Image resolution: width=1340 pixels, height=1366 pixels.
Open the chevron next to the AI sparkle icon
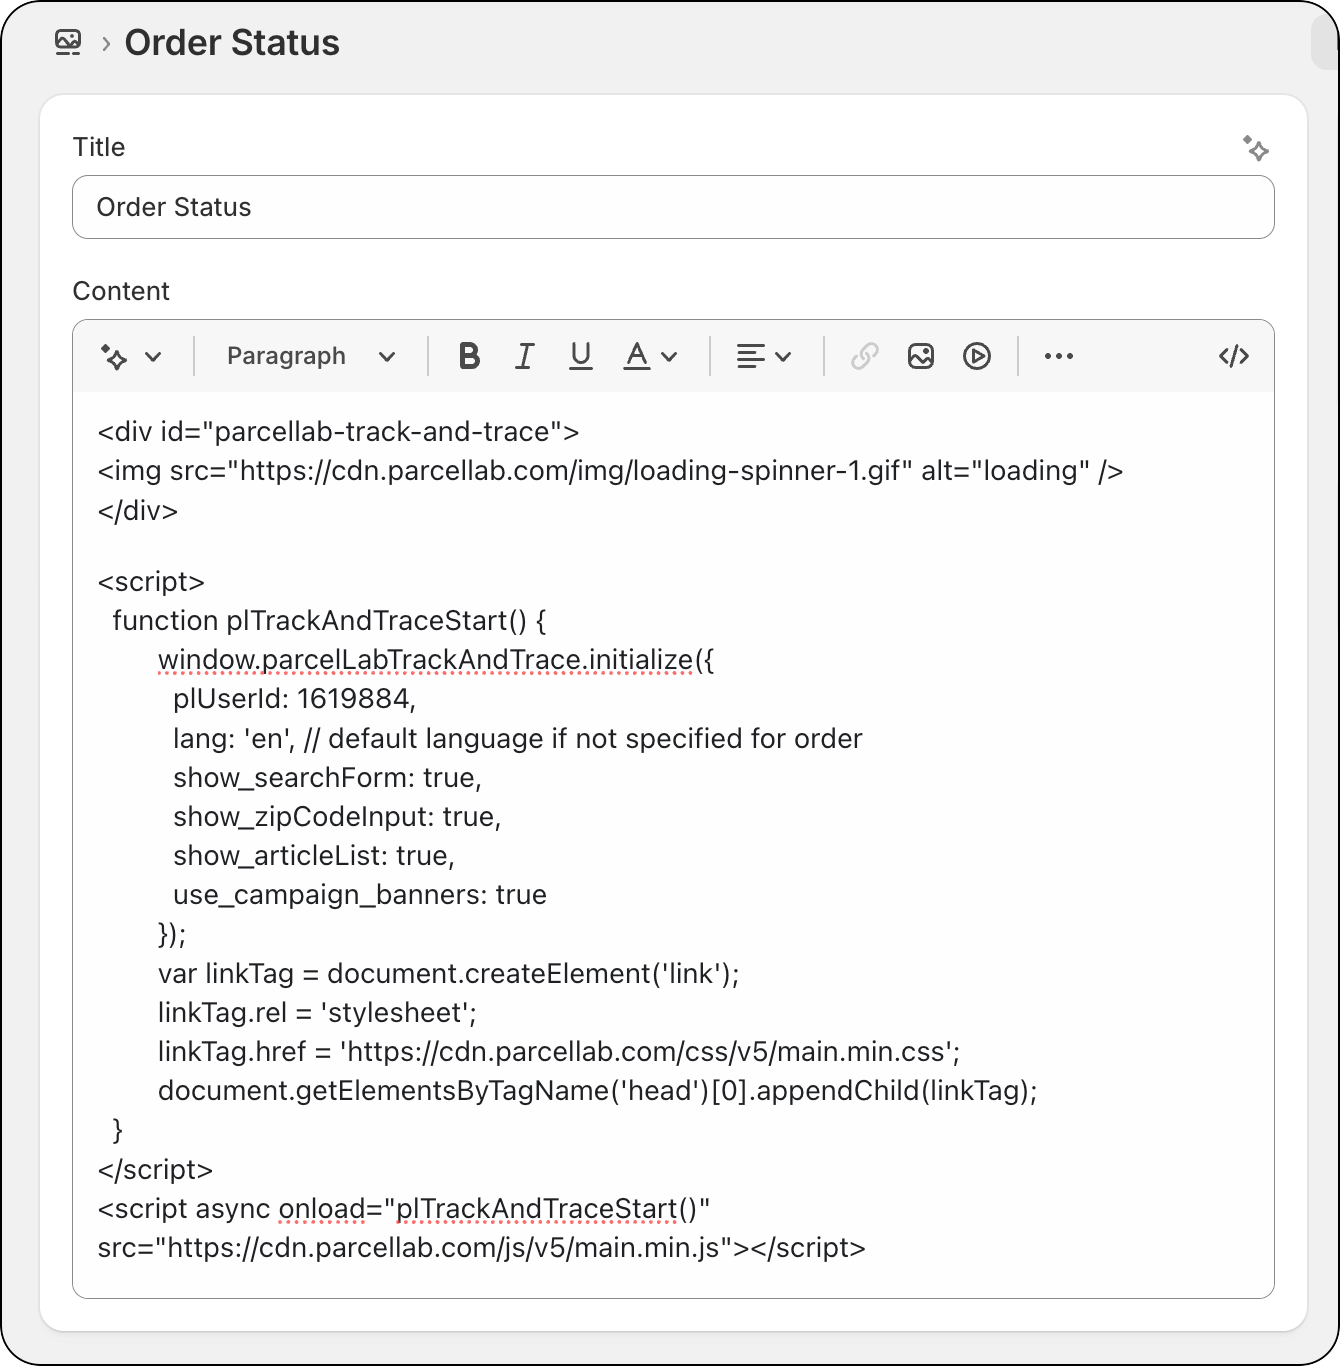pos(152,355)
